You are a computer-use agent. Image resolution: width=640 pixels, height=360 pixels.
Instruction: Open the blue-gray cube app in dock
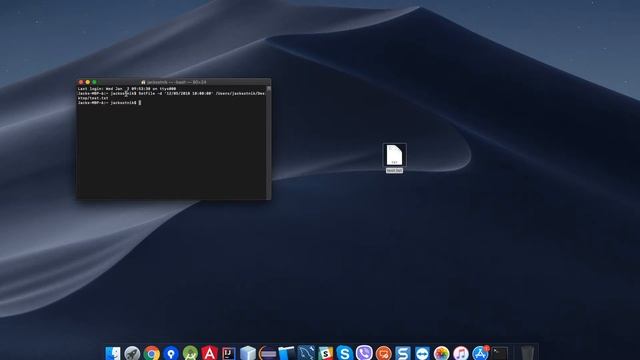click(248, 353)
